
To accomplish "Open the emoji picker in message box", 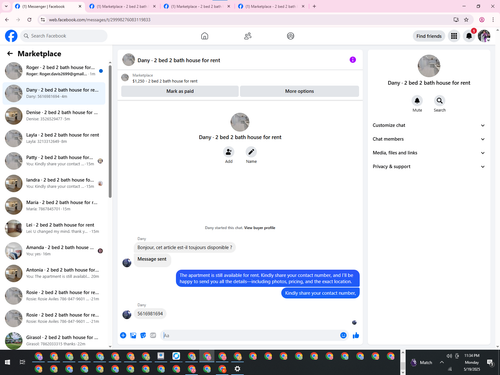I will point(343,335).
